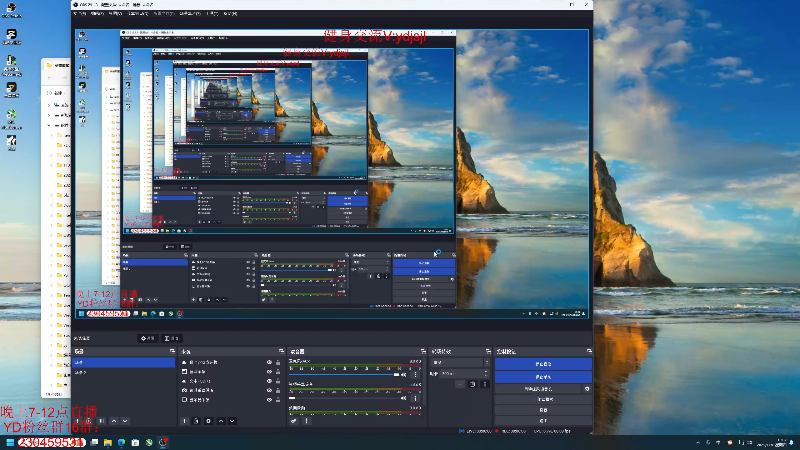Toggle lock on the first source row
The height and width of the screenshot is (450, 800).
tap(278, 362)
